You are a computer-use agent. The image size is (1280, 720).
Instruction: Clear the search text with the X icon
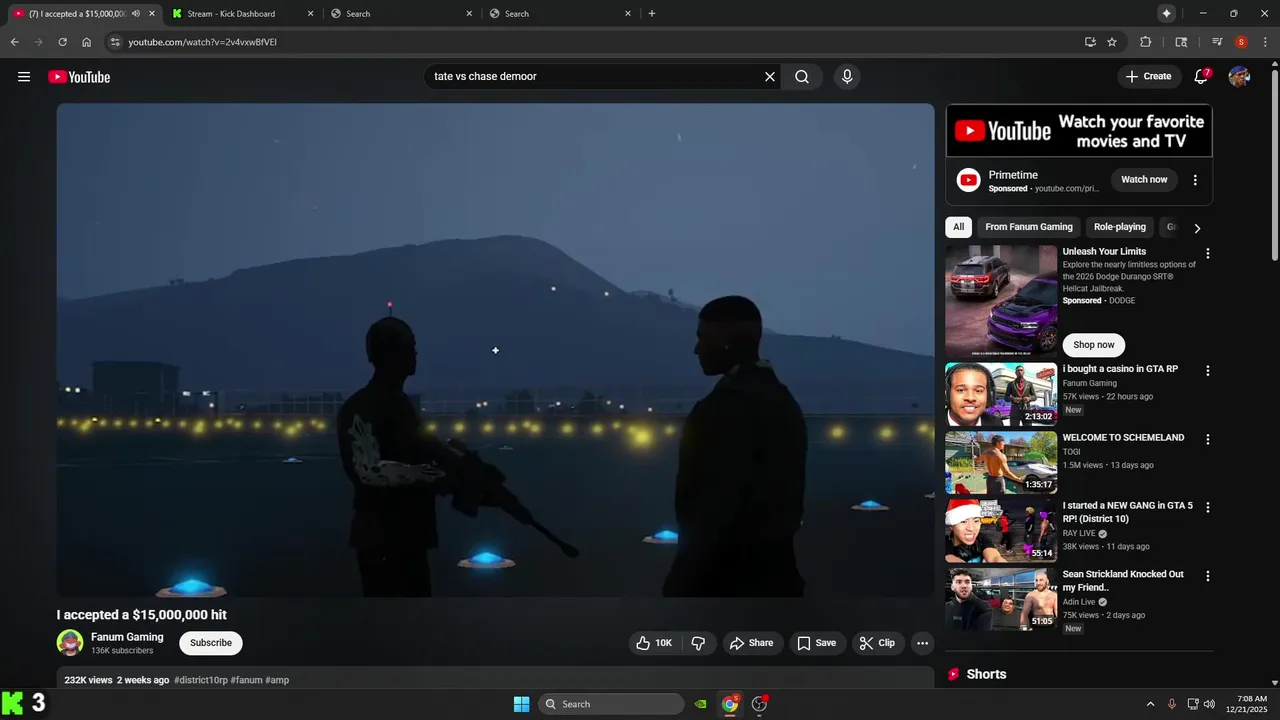770,77
